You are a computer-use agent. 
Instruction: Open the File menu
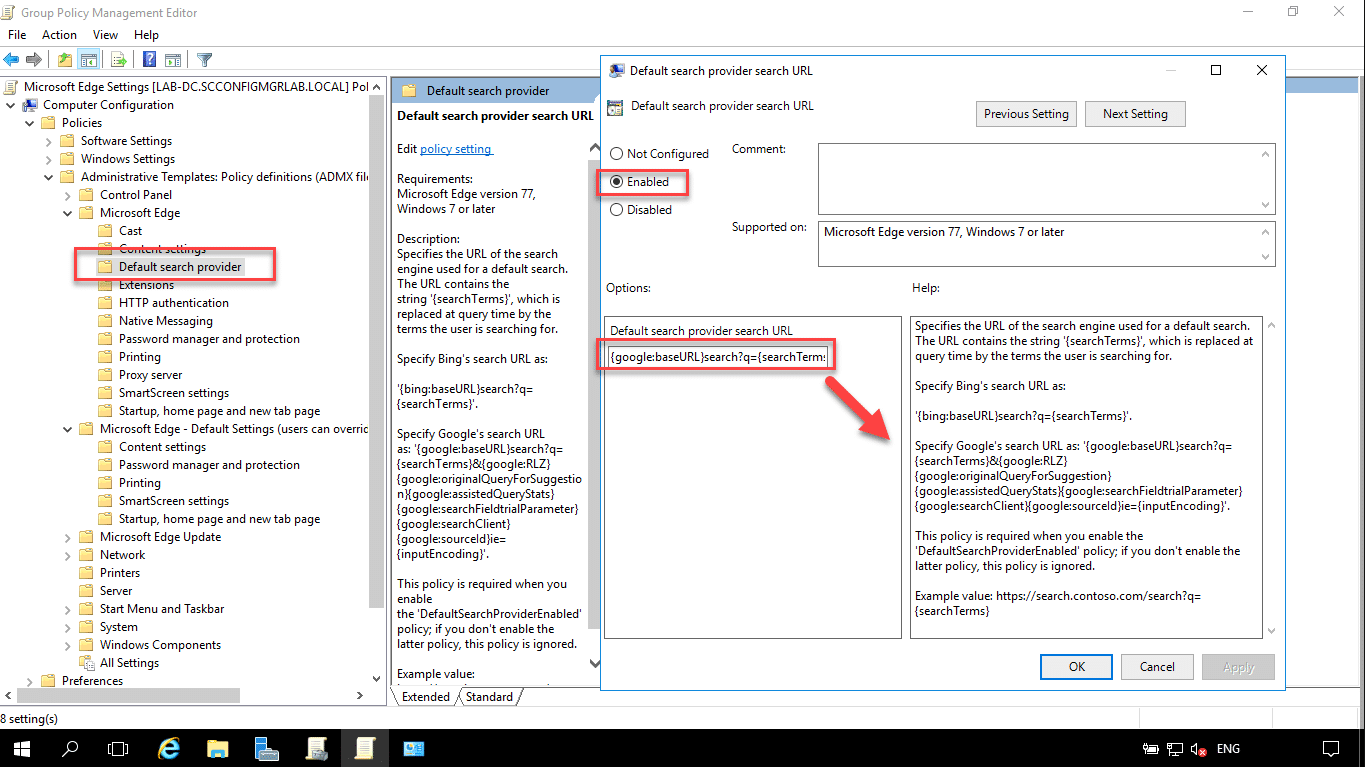(16, 35)
